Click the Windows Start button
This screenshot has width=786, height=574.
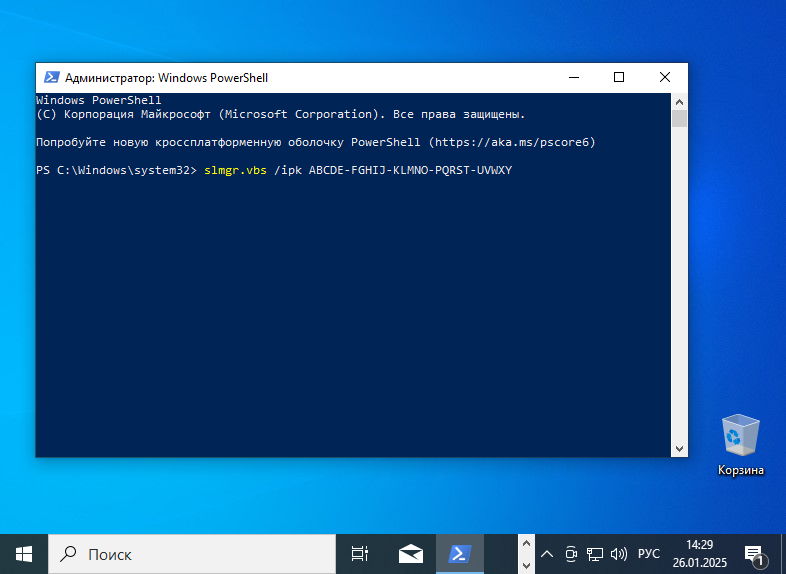coord(24,553)
